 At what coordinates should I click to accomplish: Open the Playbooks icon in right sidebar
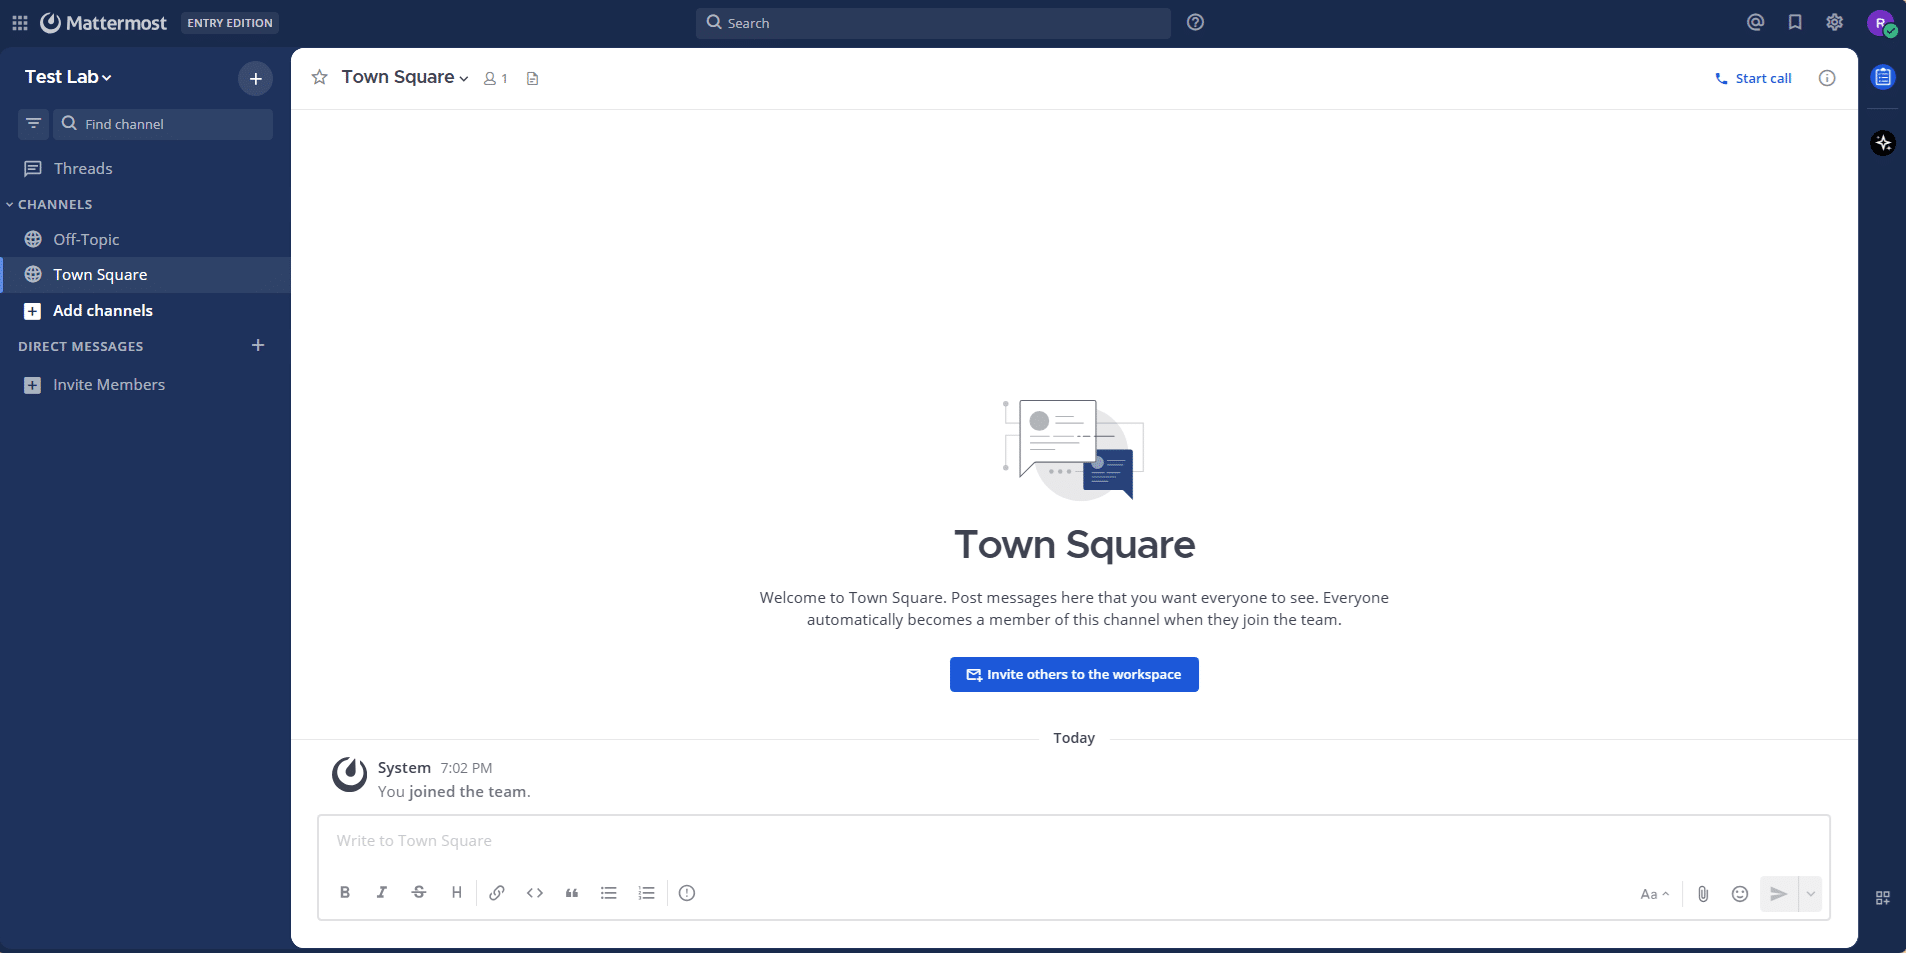pos(1883,77)
